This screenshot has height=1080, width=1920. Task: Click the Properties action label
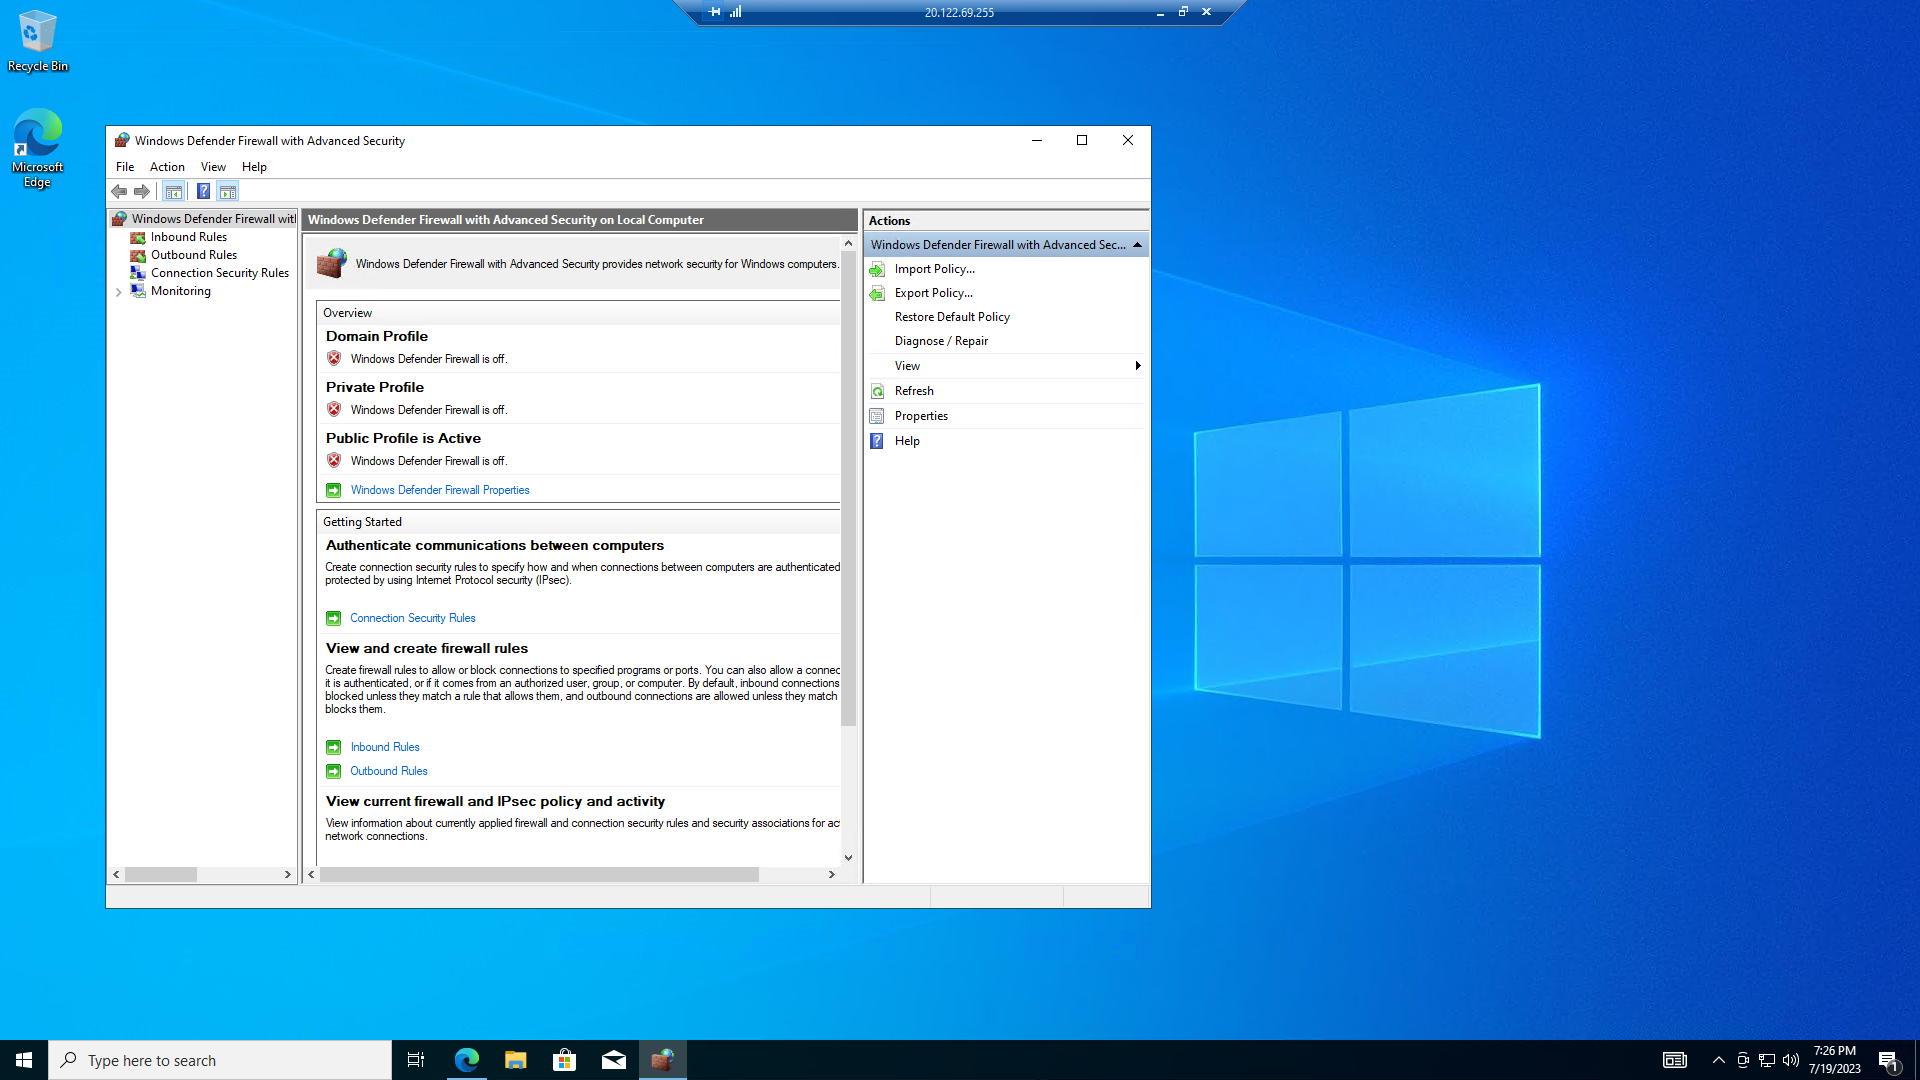click(x=921, y=416)
